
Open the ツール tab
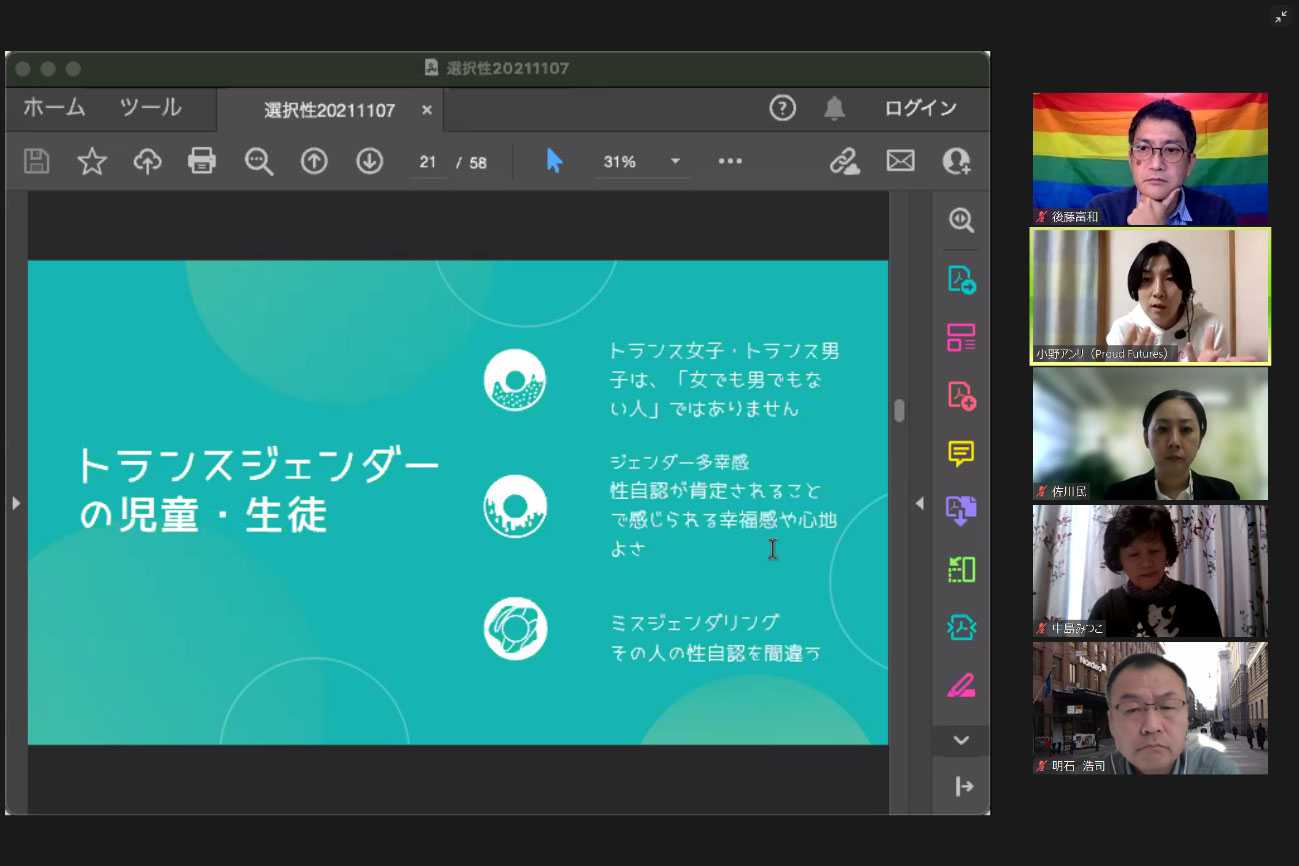pyautogui.click(x=150, y=108)
